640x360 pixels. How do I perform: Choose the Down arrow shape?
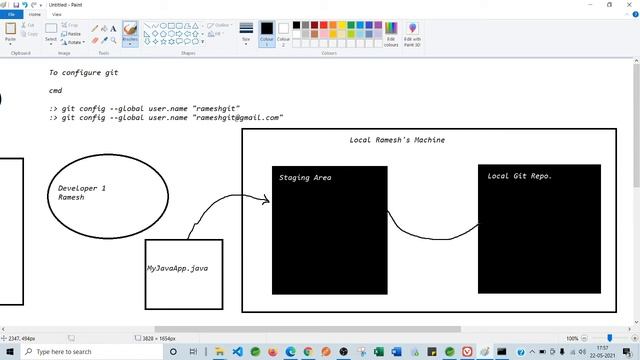pyautogui.click(x=147, y=42)
